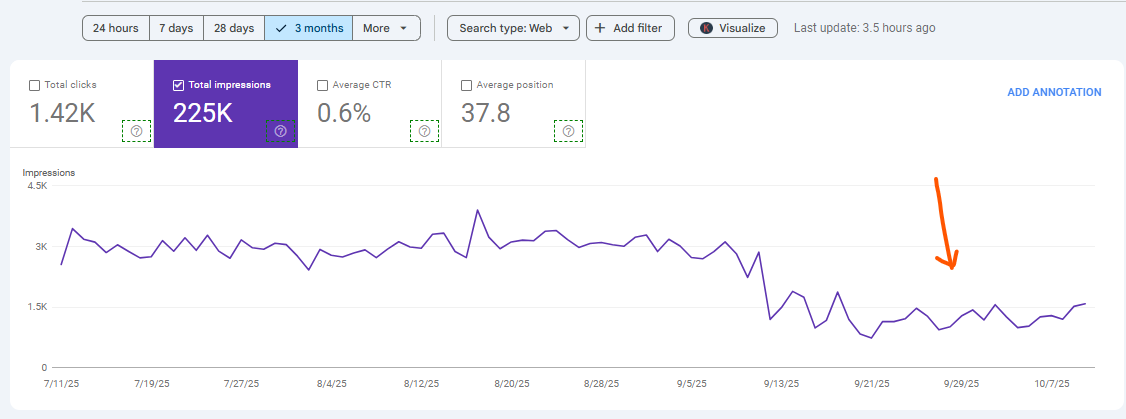
Task: Click the 37.8 Average position value
Action: 486,113
